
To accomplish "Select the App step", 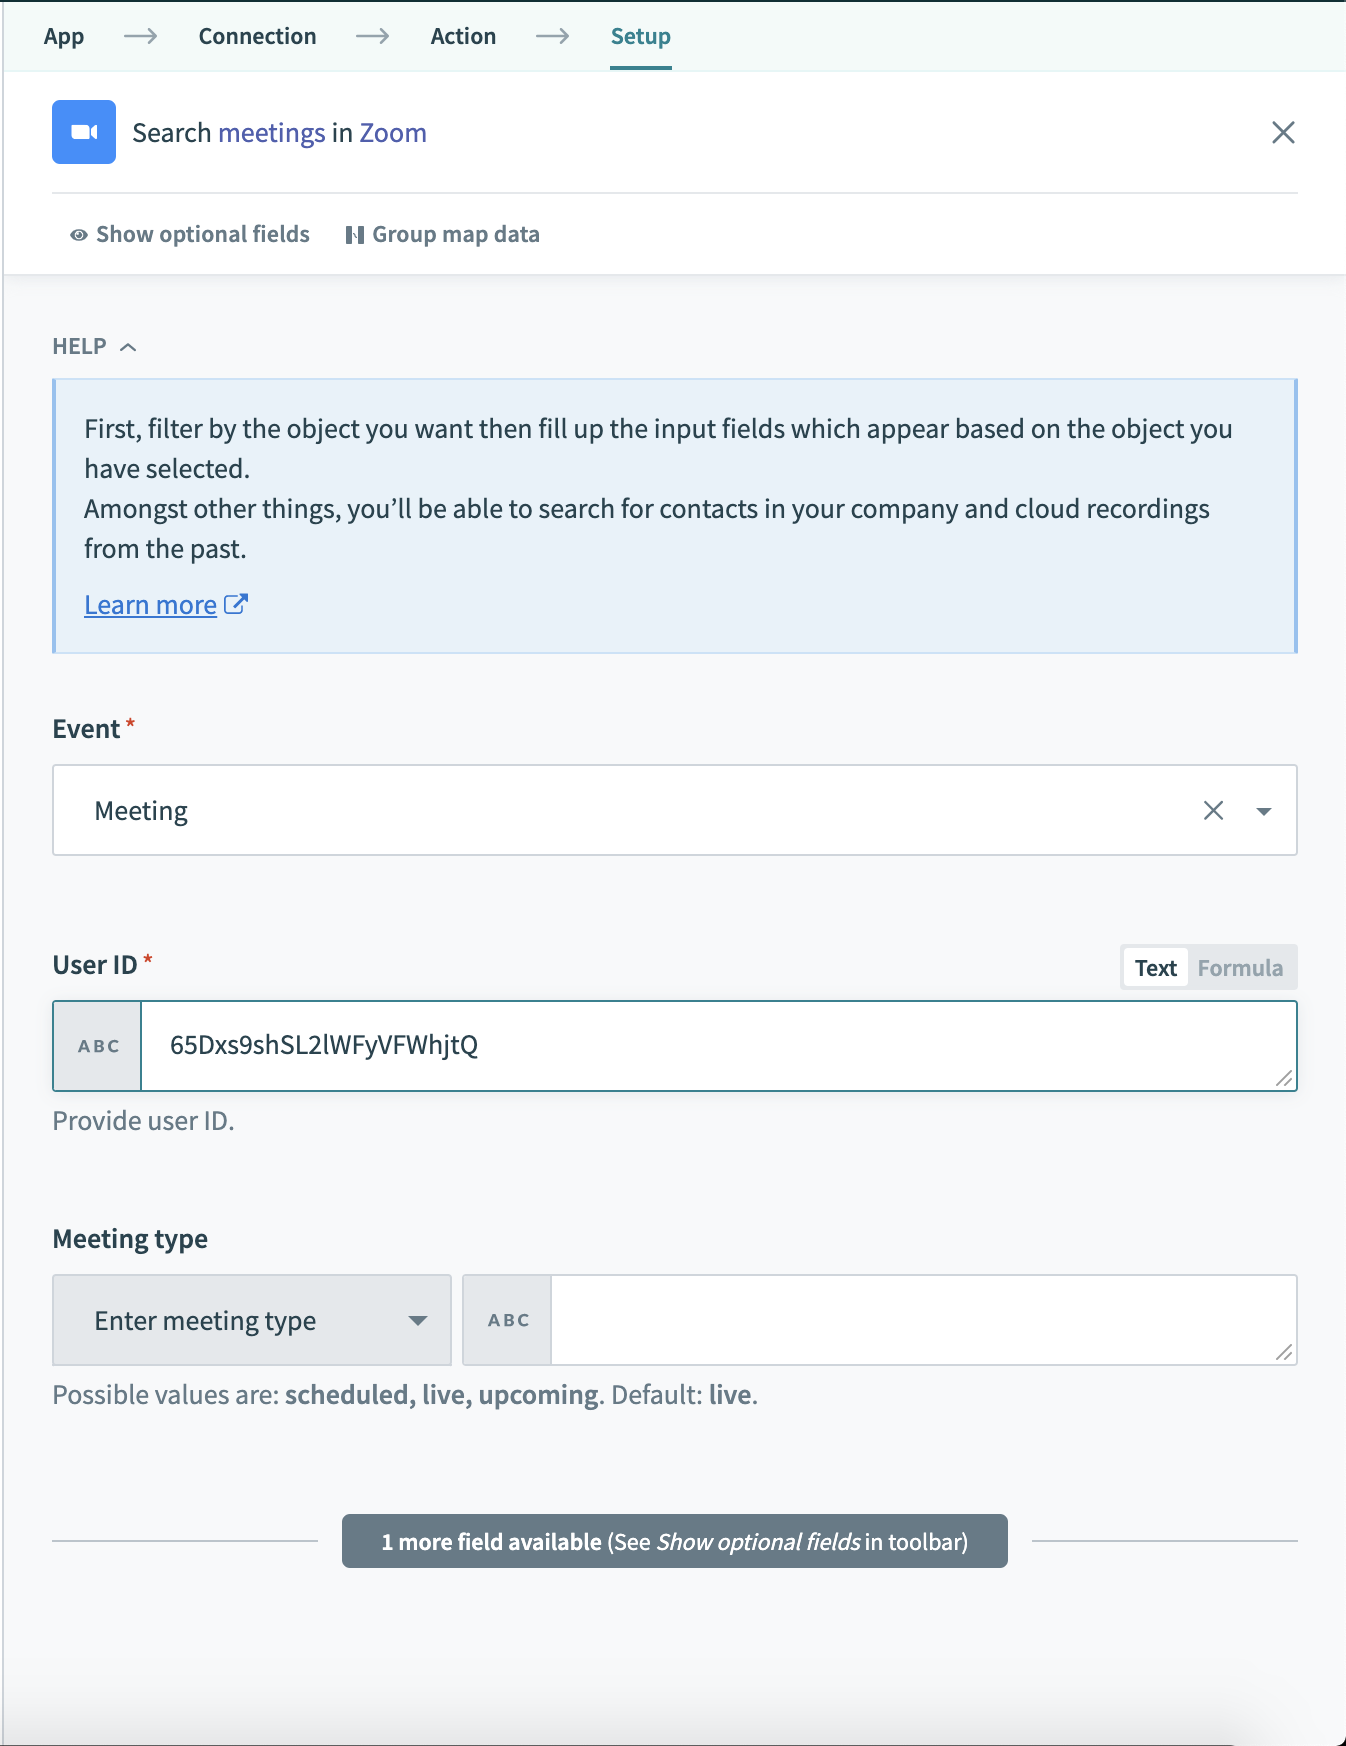I will click(x=63, y=36).
